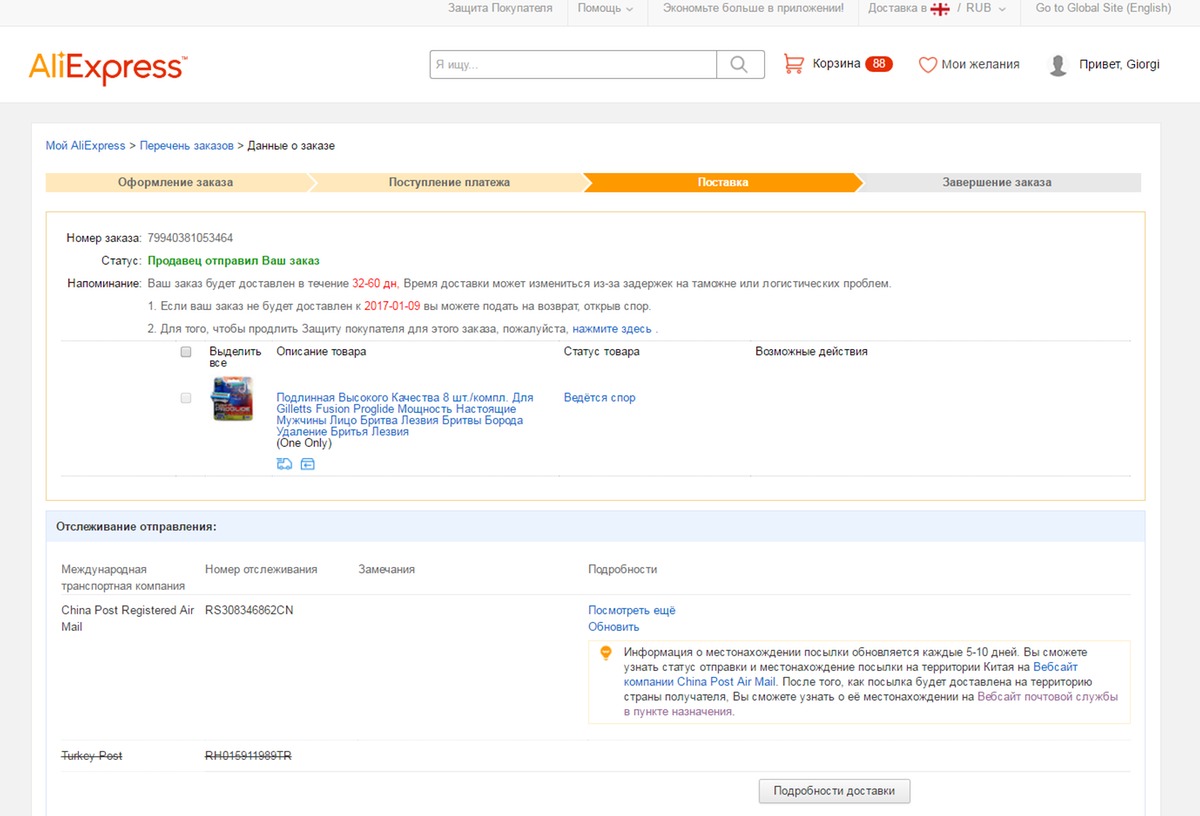
Task: Open 'Экономьте больше в приложении!' link
Action: [x=753, y=8]
